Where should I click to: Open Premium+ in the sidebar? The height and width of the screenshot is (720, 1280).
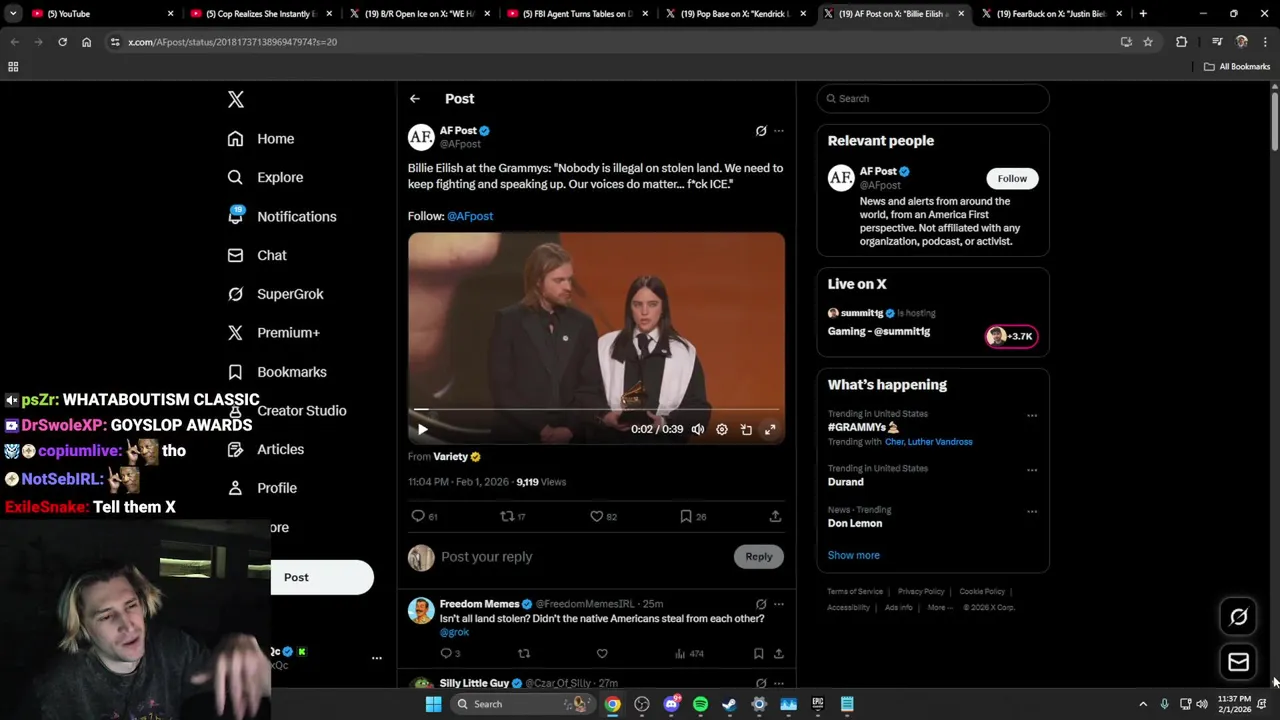273,332
